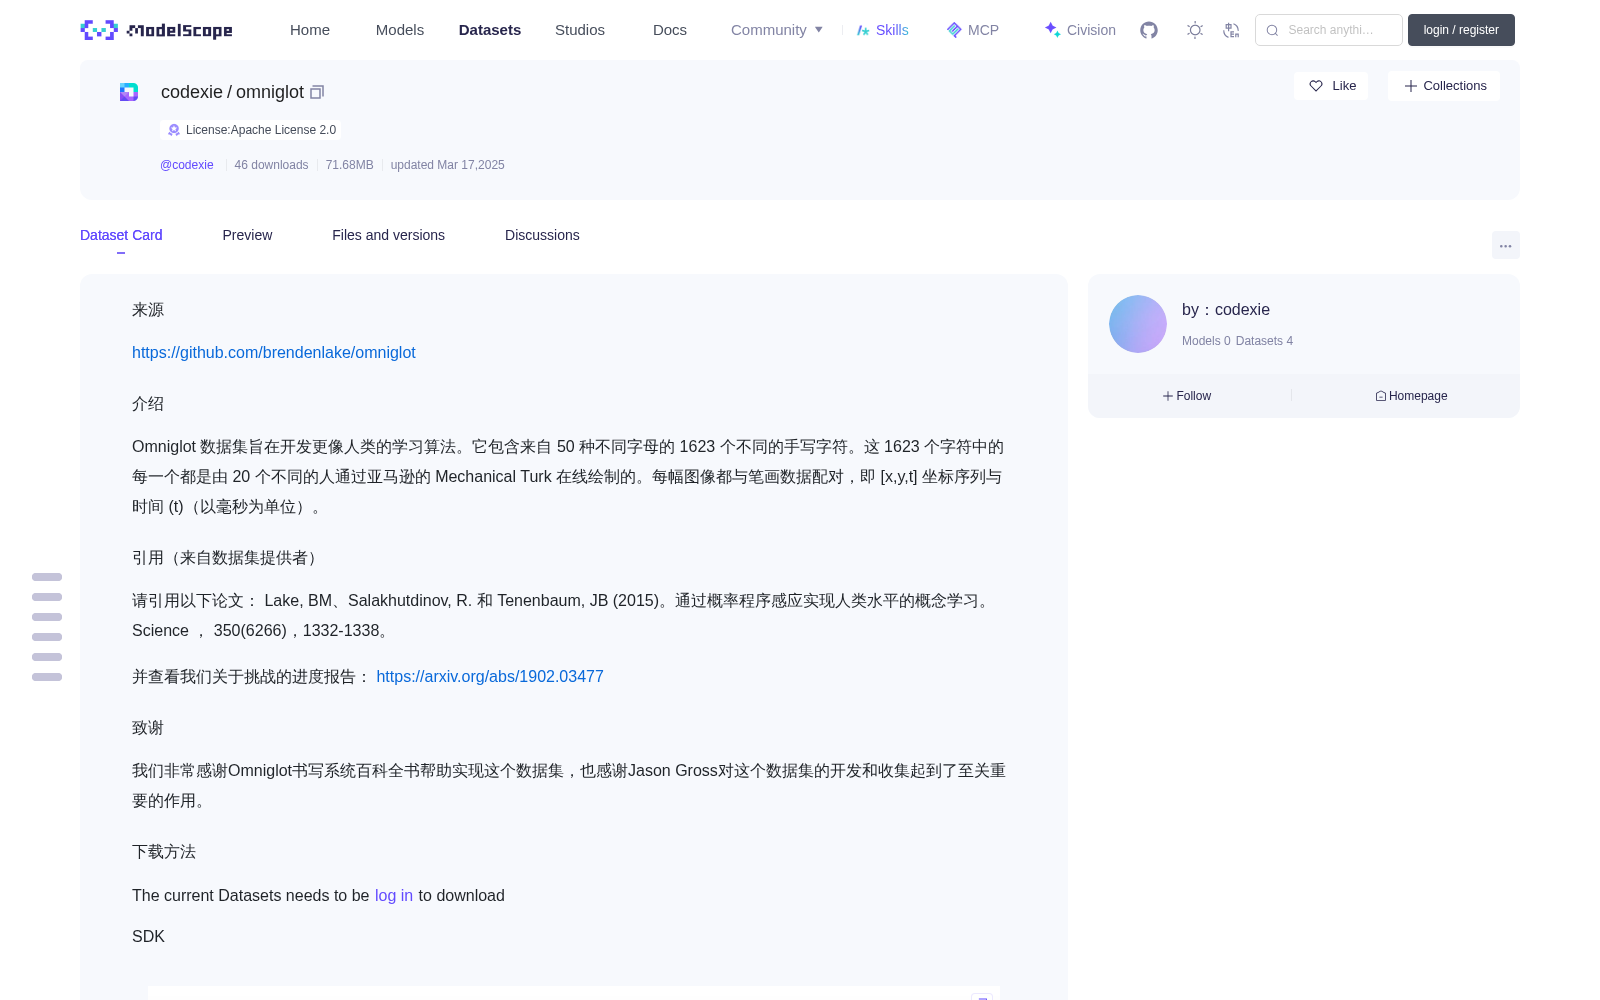Click the Datasets 4 count text
This screenshot has width=1600, height=1000.
(x=1264, y=341)
